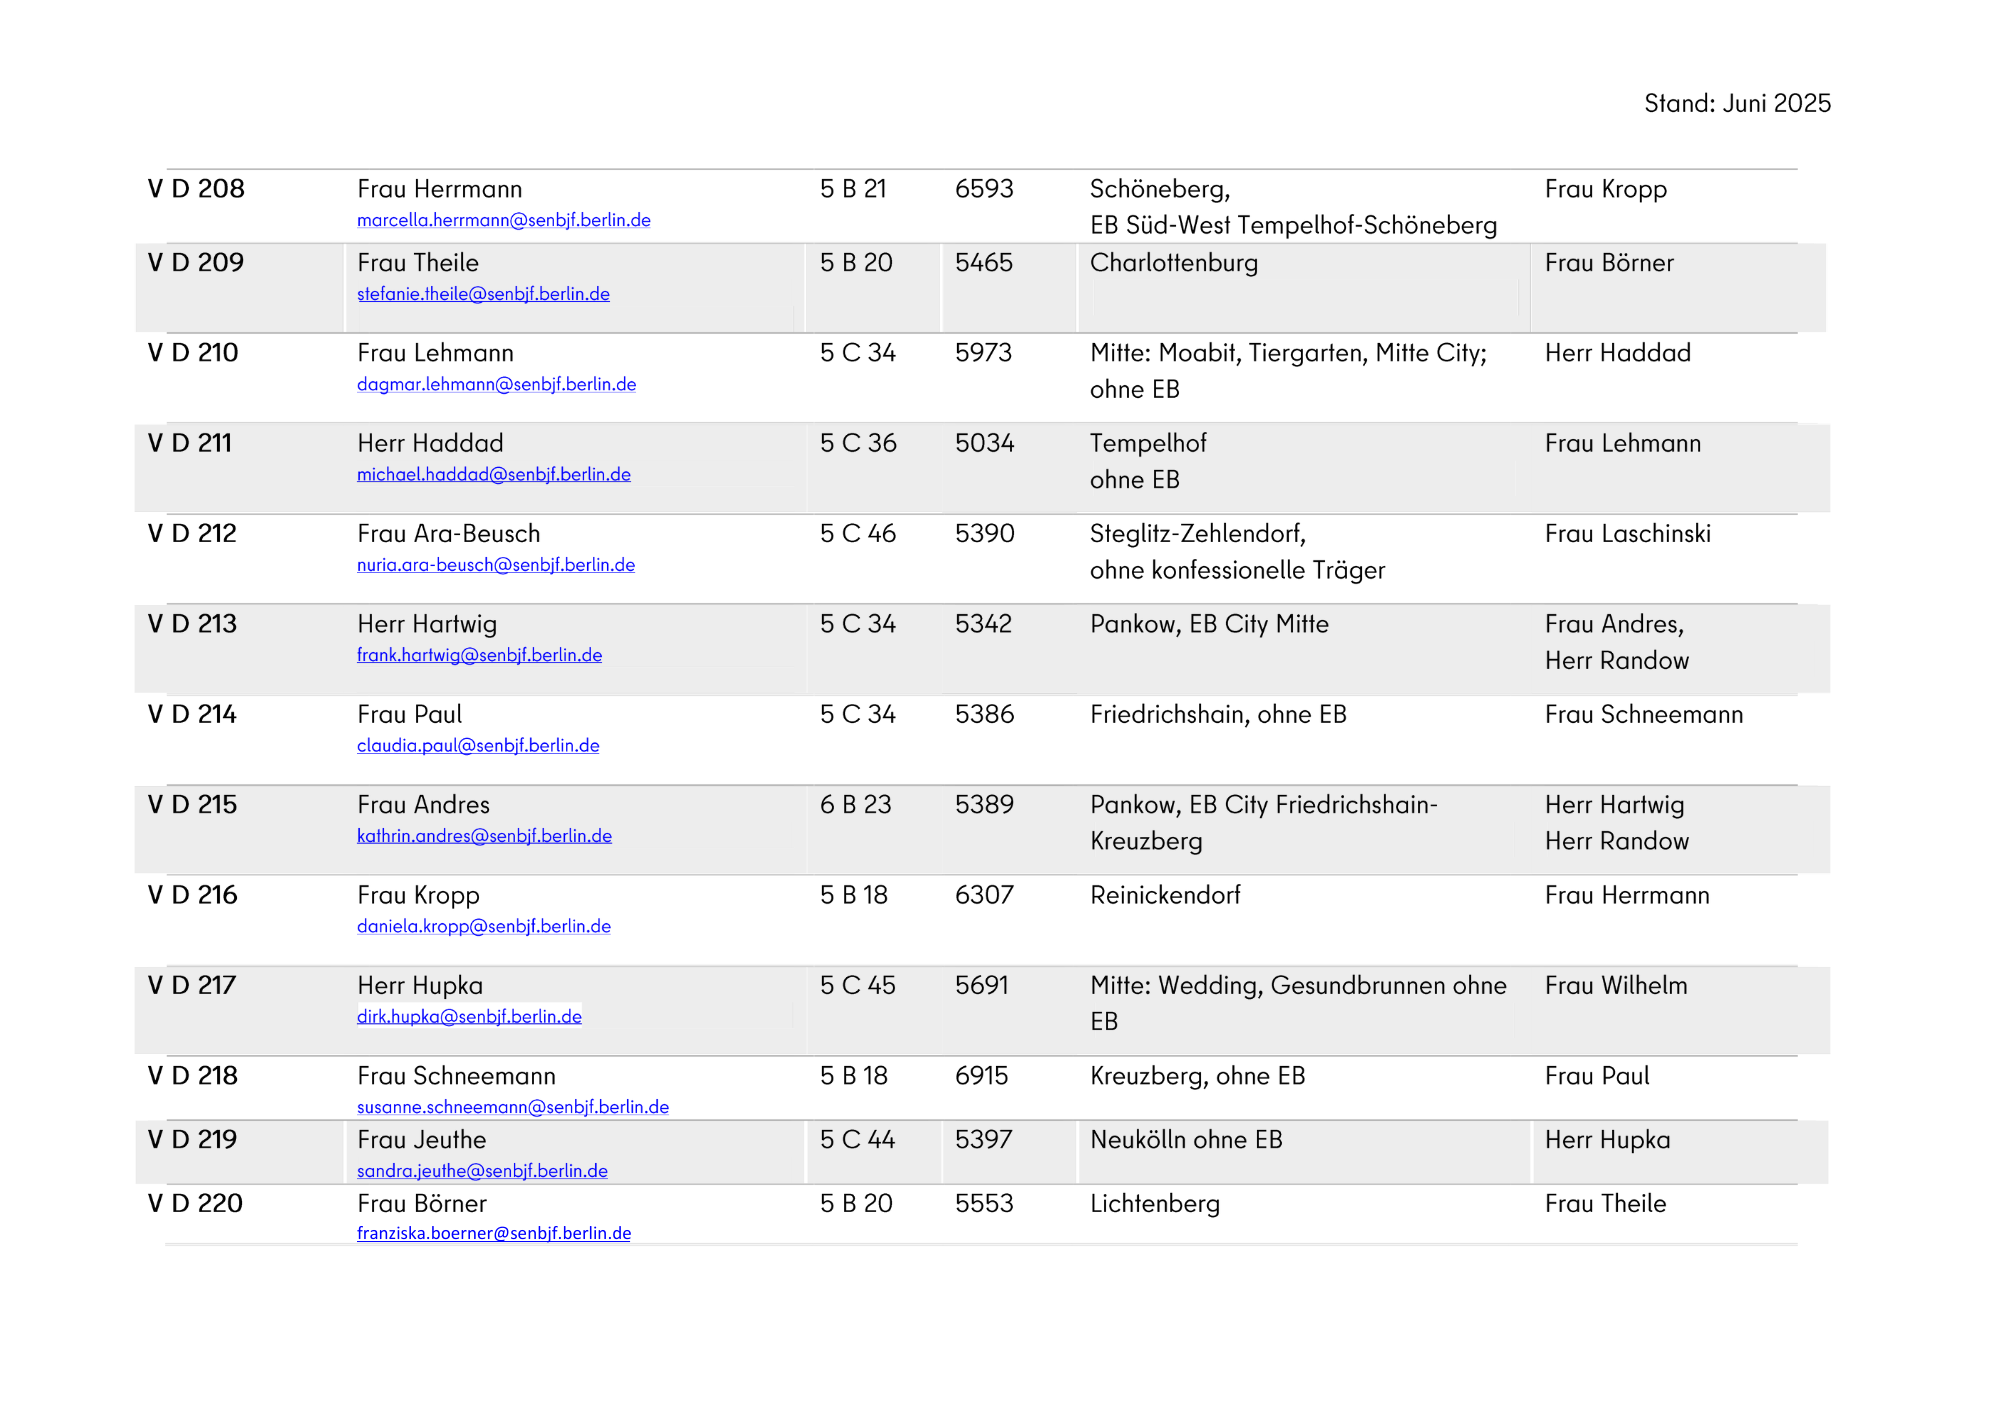Click sandra.jeuthe@senbjf.berlin.de link

[482, 1171]
